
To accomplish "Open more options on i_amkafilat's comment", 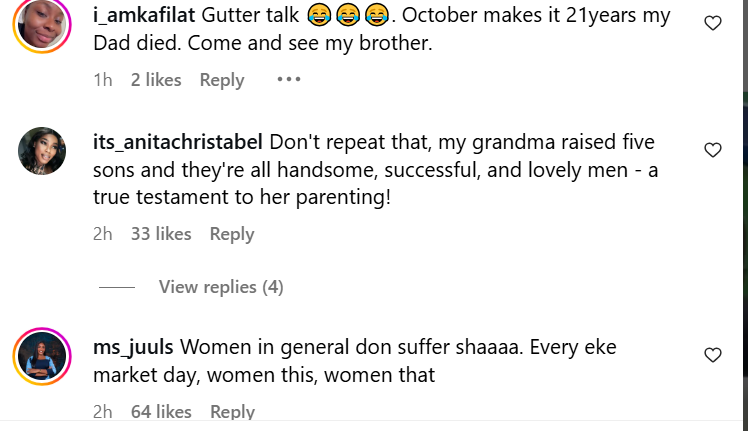I will point(288,80).
